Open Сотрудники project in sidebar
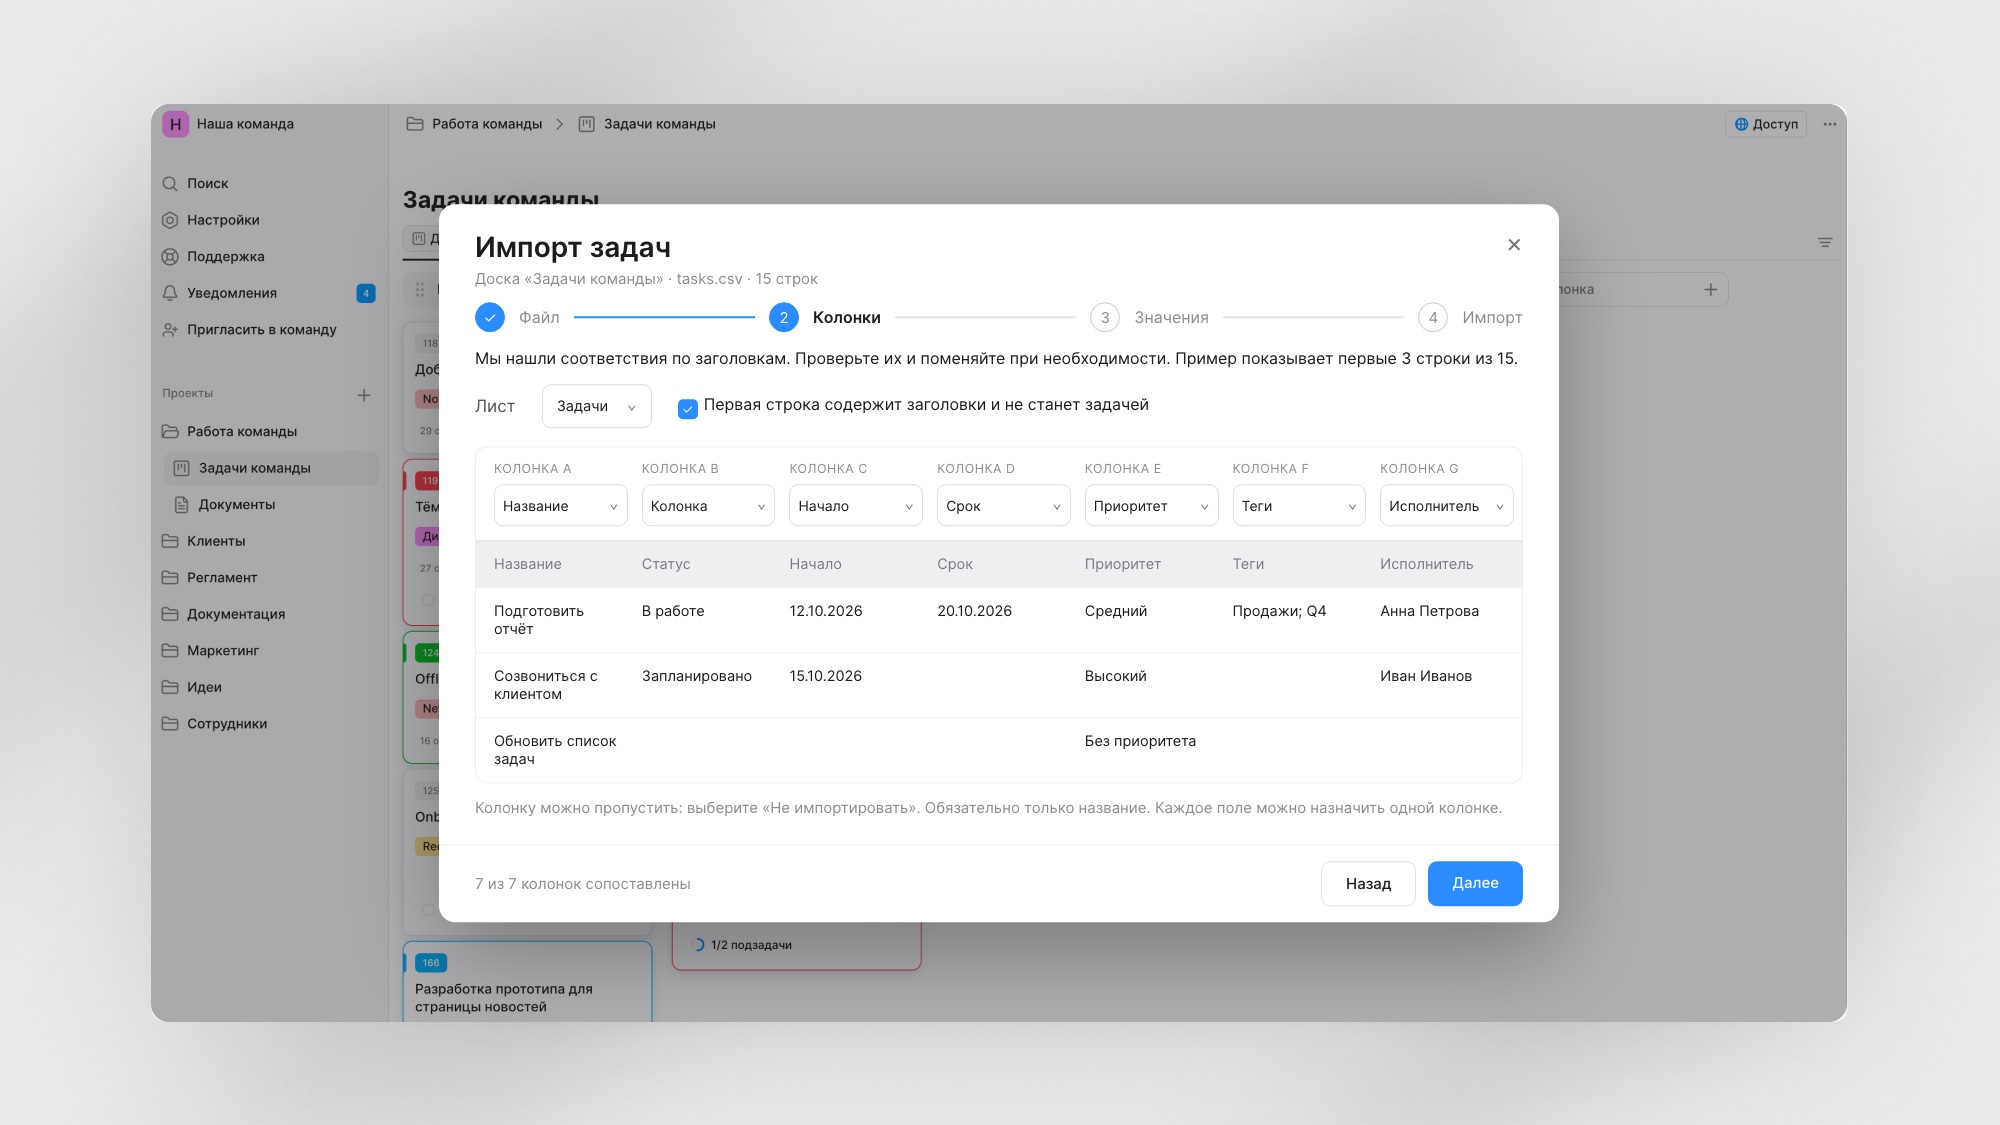 227,724
